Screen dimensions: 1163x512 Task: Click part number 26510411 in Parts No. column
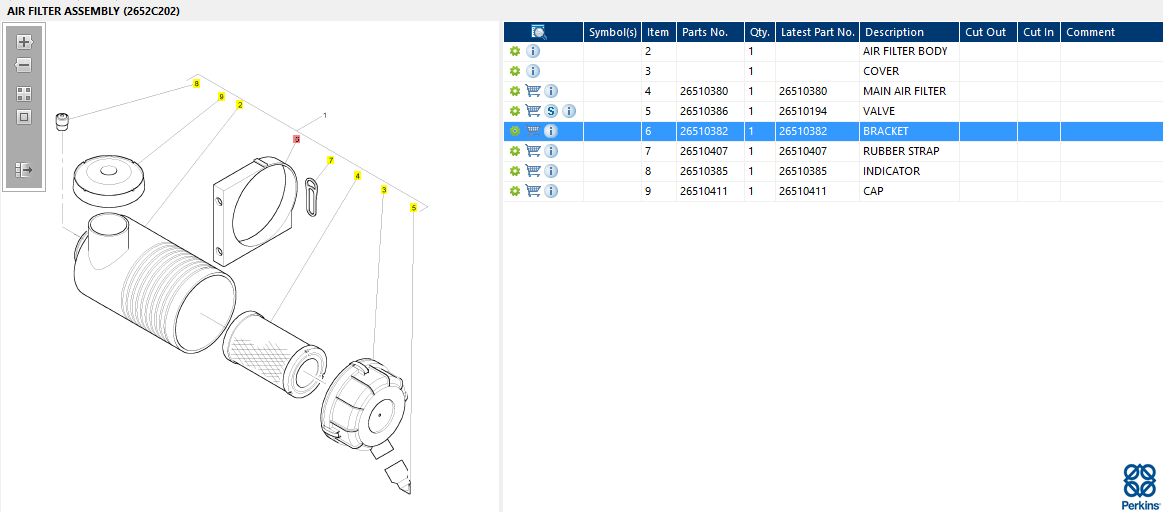click(704, 191)
